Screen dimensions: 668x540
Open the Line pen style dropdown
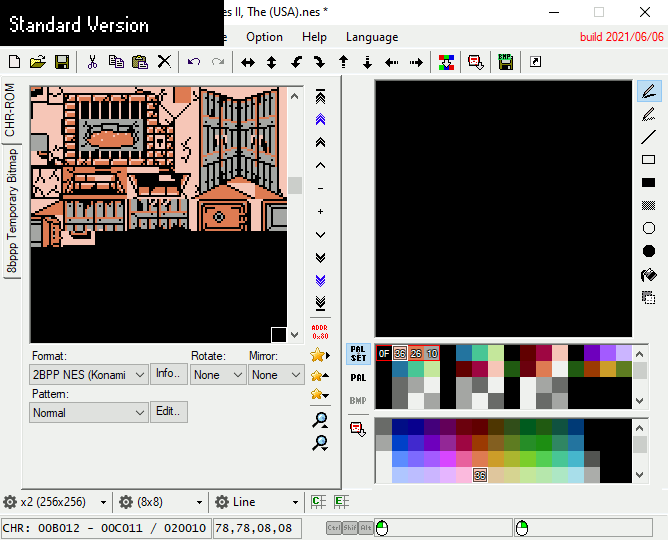256,502
